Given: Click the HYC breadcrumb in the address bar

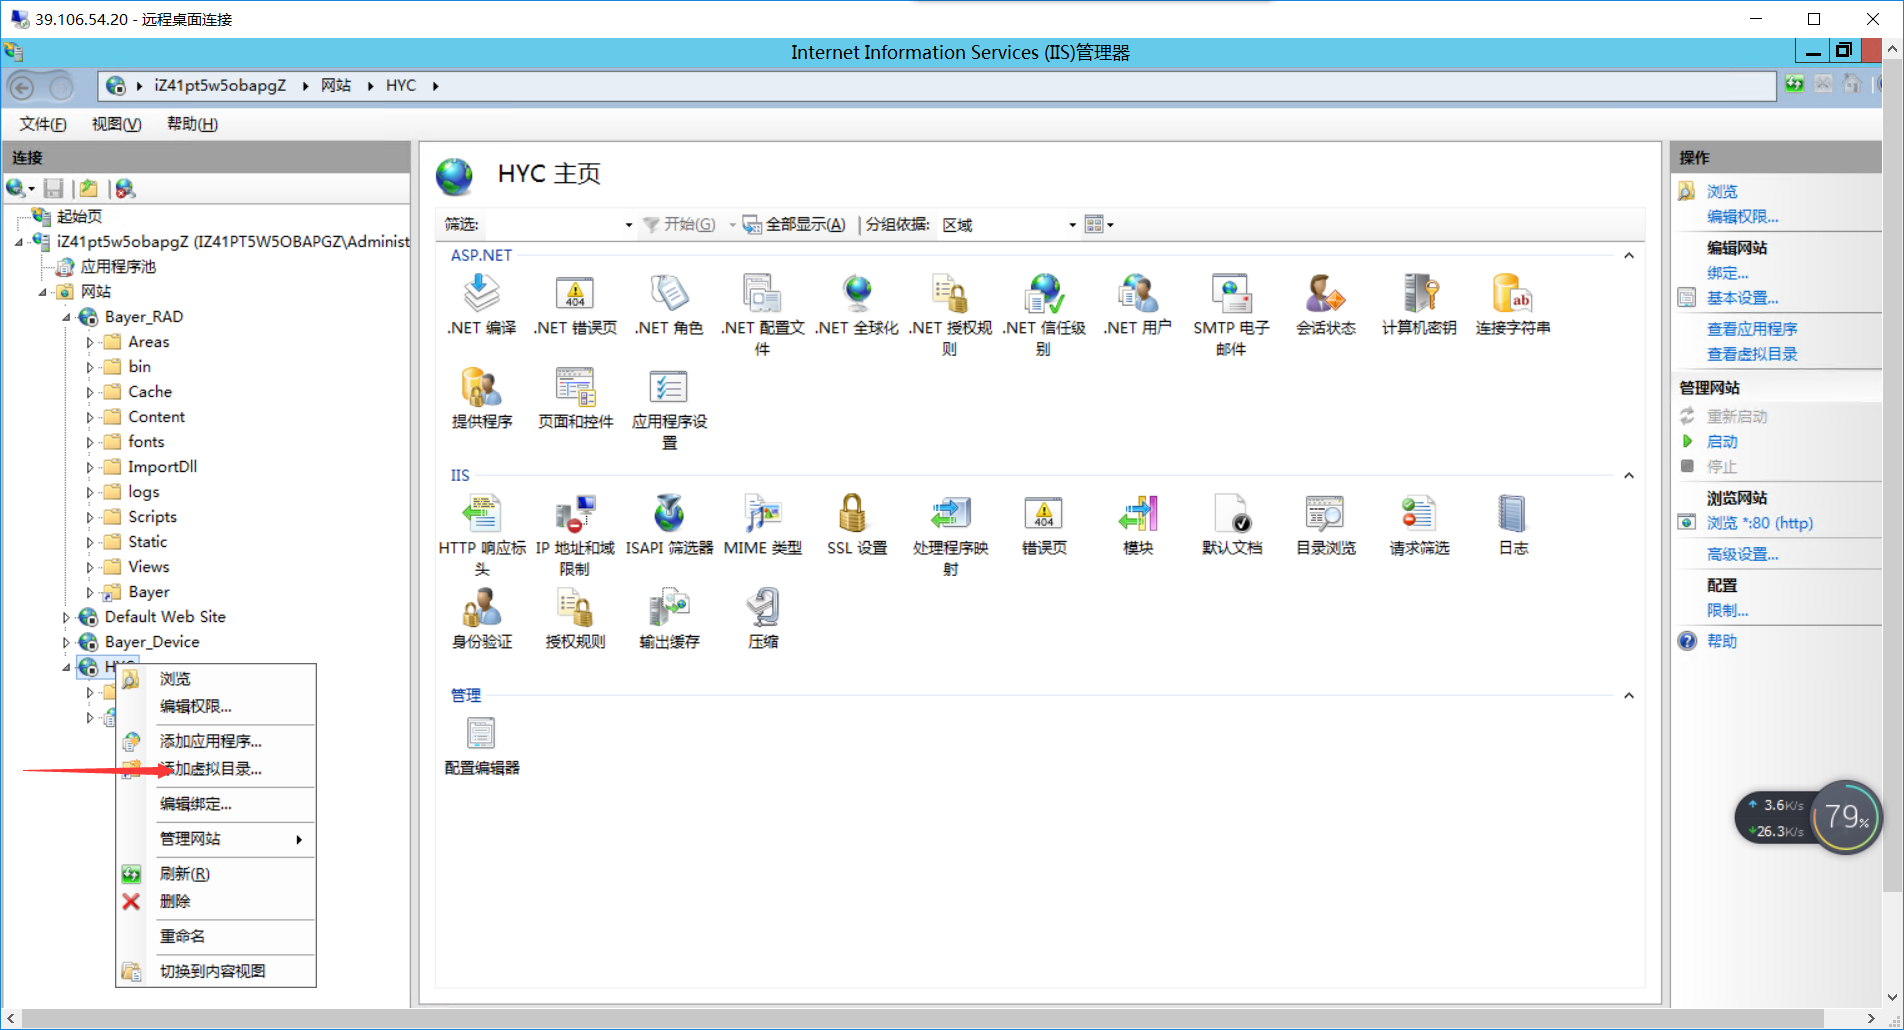Looking at the screenshot, I should [x=401, y=85].
